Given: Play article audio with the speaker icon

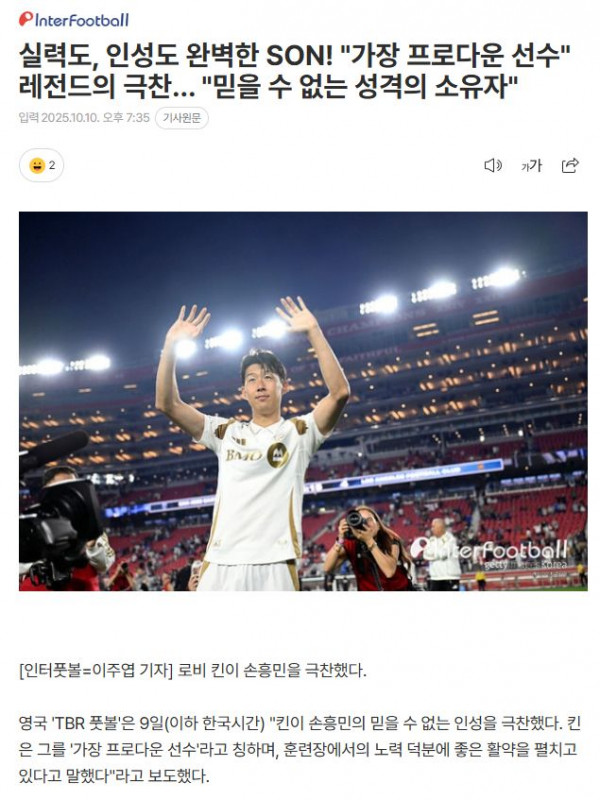Looking at the screenshot, I should point(492,165).
